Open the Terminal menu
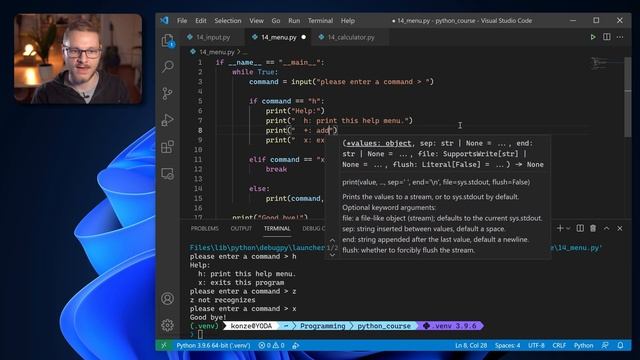Image resolution: width=640 pixels, height=360 pixels. pos(320,20)
